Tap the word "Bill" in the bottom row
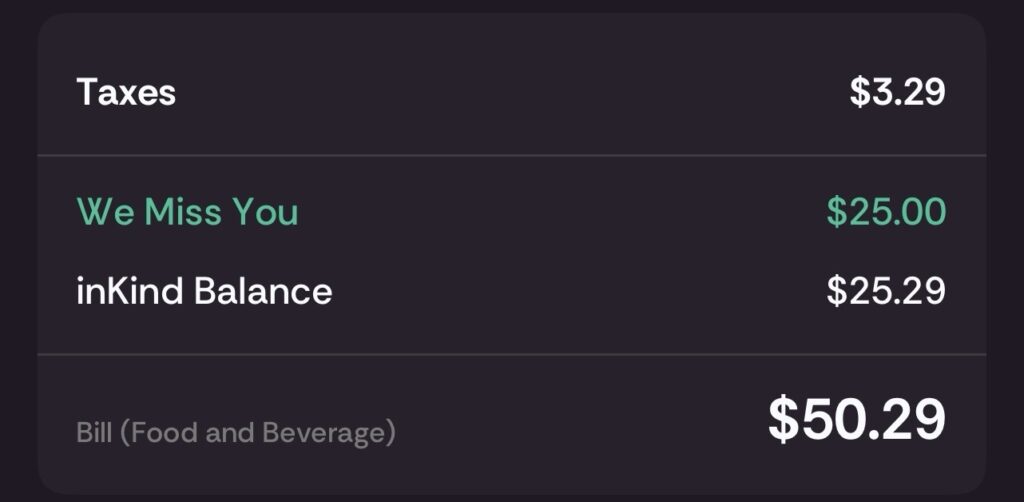This screenshot has width=1024, height=502. click(x=93, y=433)
